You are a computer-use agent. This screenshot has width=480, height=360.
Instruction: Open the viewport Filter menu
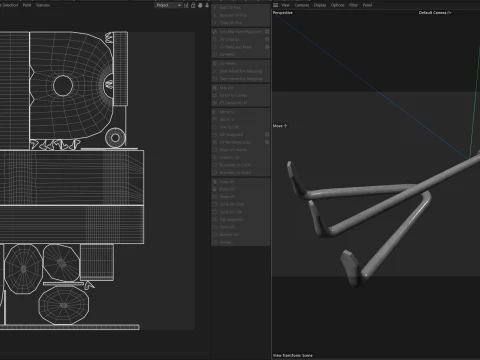click(x=354, y=5)
